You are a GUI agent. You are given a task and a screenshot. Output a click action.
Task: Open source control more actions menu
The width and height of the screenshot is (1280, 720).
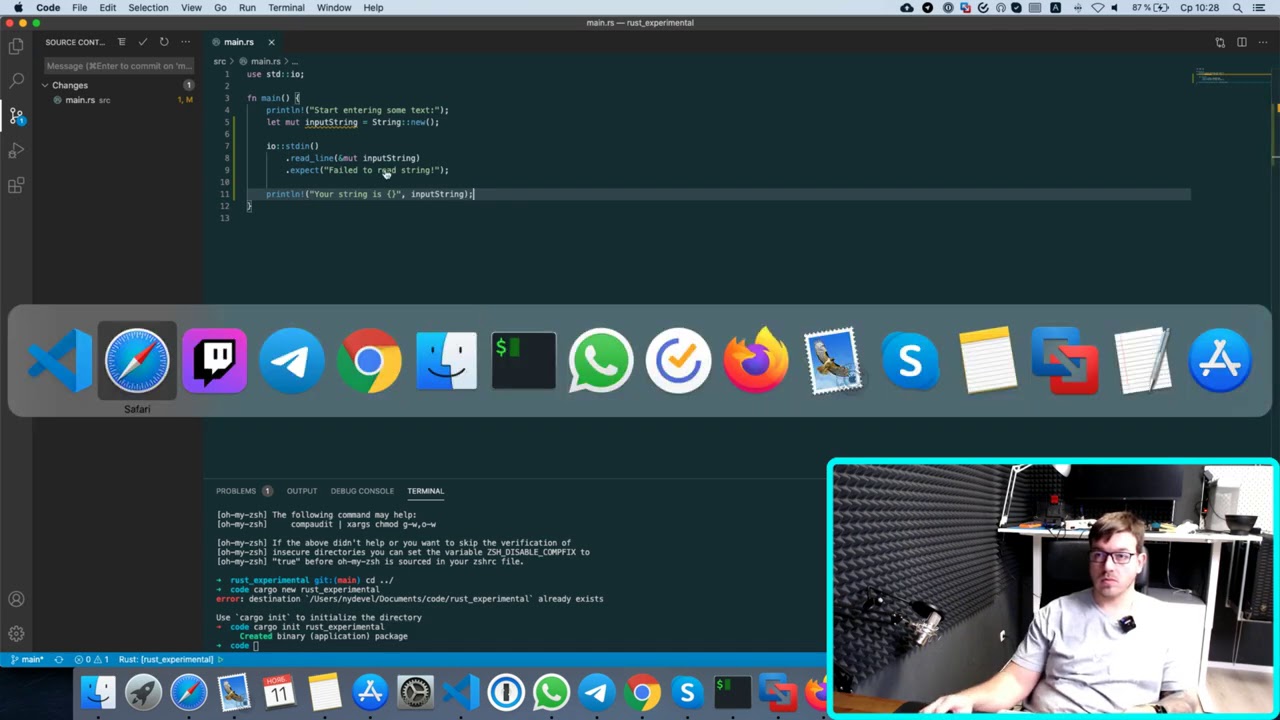click(x=185, y=42)
